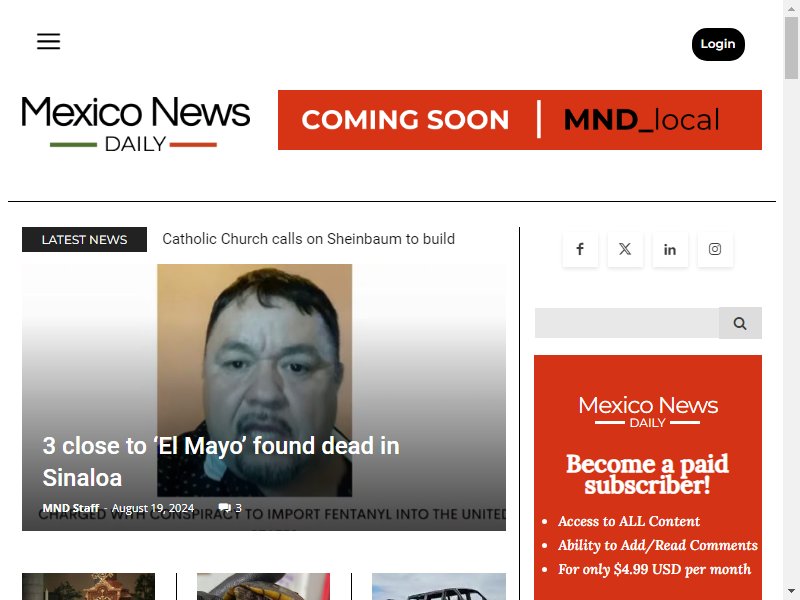Click the scrollbar down arrow

pos(791,592)
